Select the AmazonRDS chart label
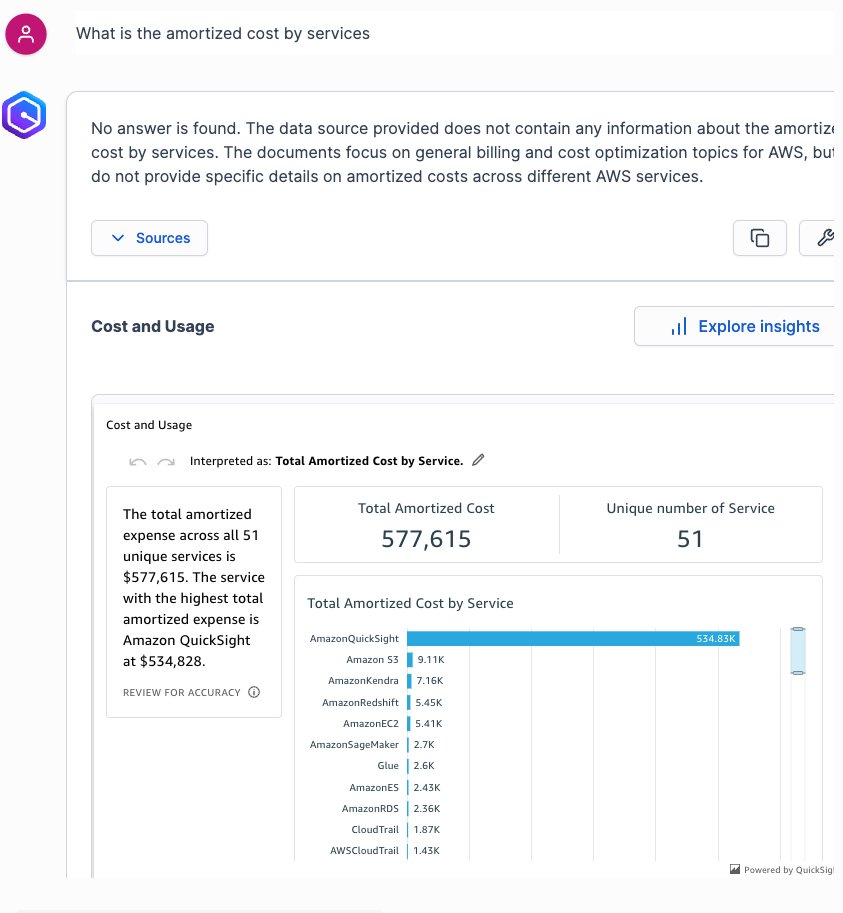Screen dimensions: 843x913 click(370, 809)
